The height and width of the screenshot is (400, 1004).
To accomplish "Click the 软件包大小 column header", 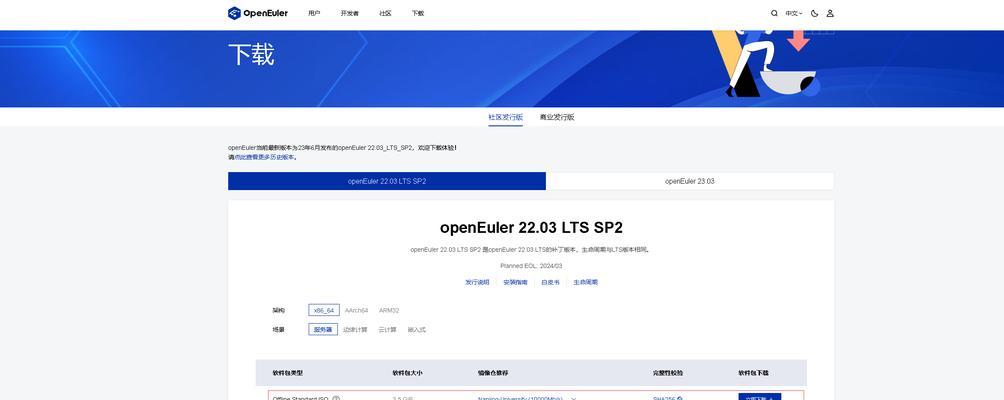I will 407,372.
